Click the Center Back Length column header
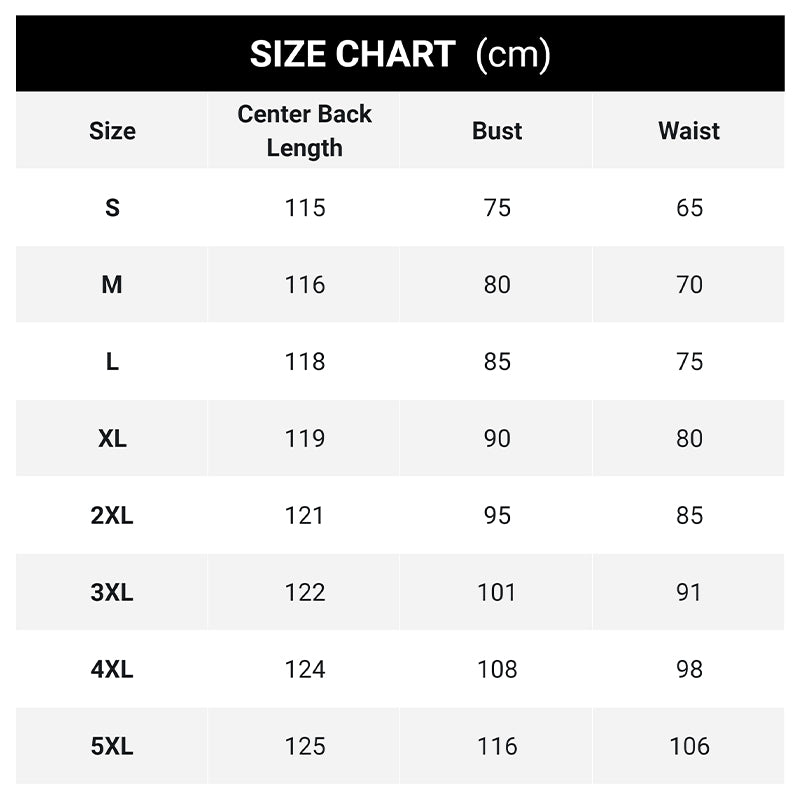800x800 pixels. (304, 131)
